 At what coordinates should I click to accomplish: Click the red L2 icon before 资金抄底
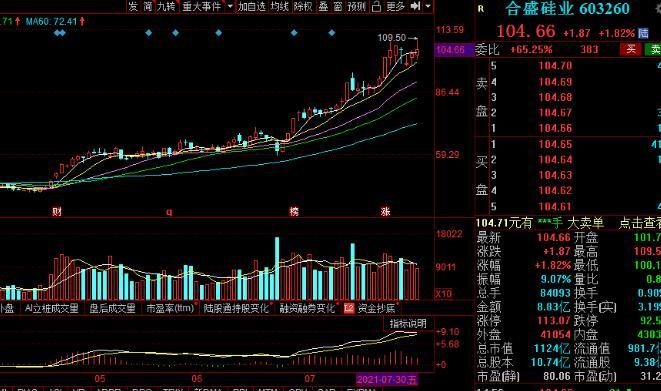click(x=349, y=308)
